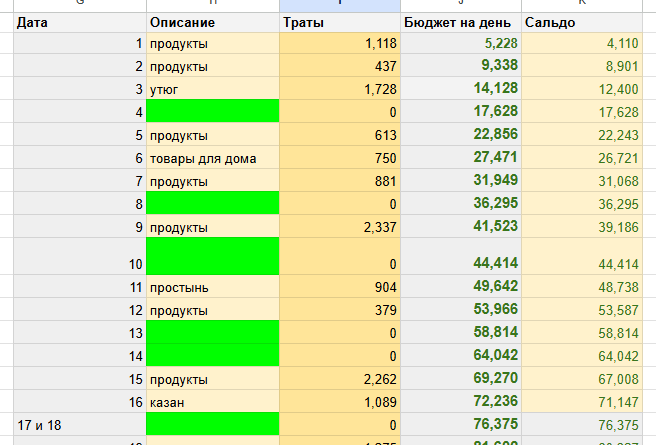The height and width of the screenshot is (445, 656).
Task: Select the green description cell for day 14
Action: pyautogui.click(x=213, y=355)
